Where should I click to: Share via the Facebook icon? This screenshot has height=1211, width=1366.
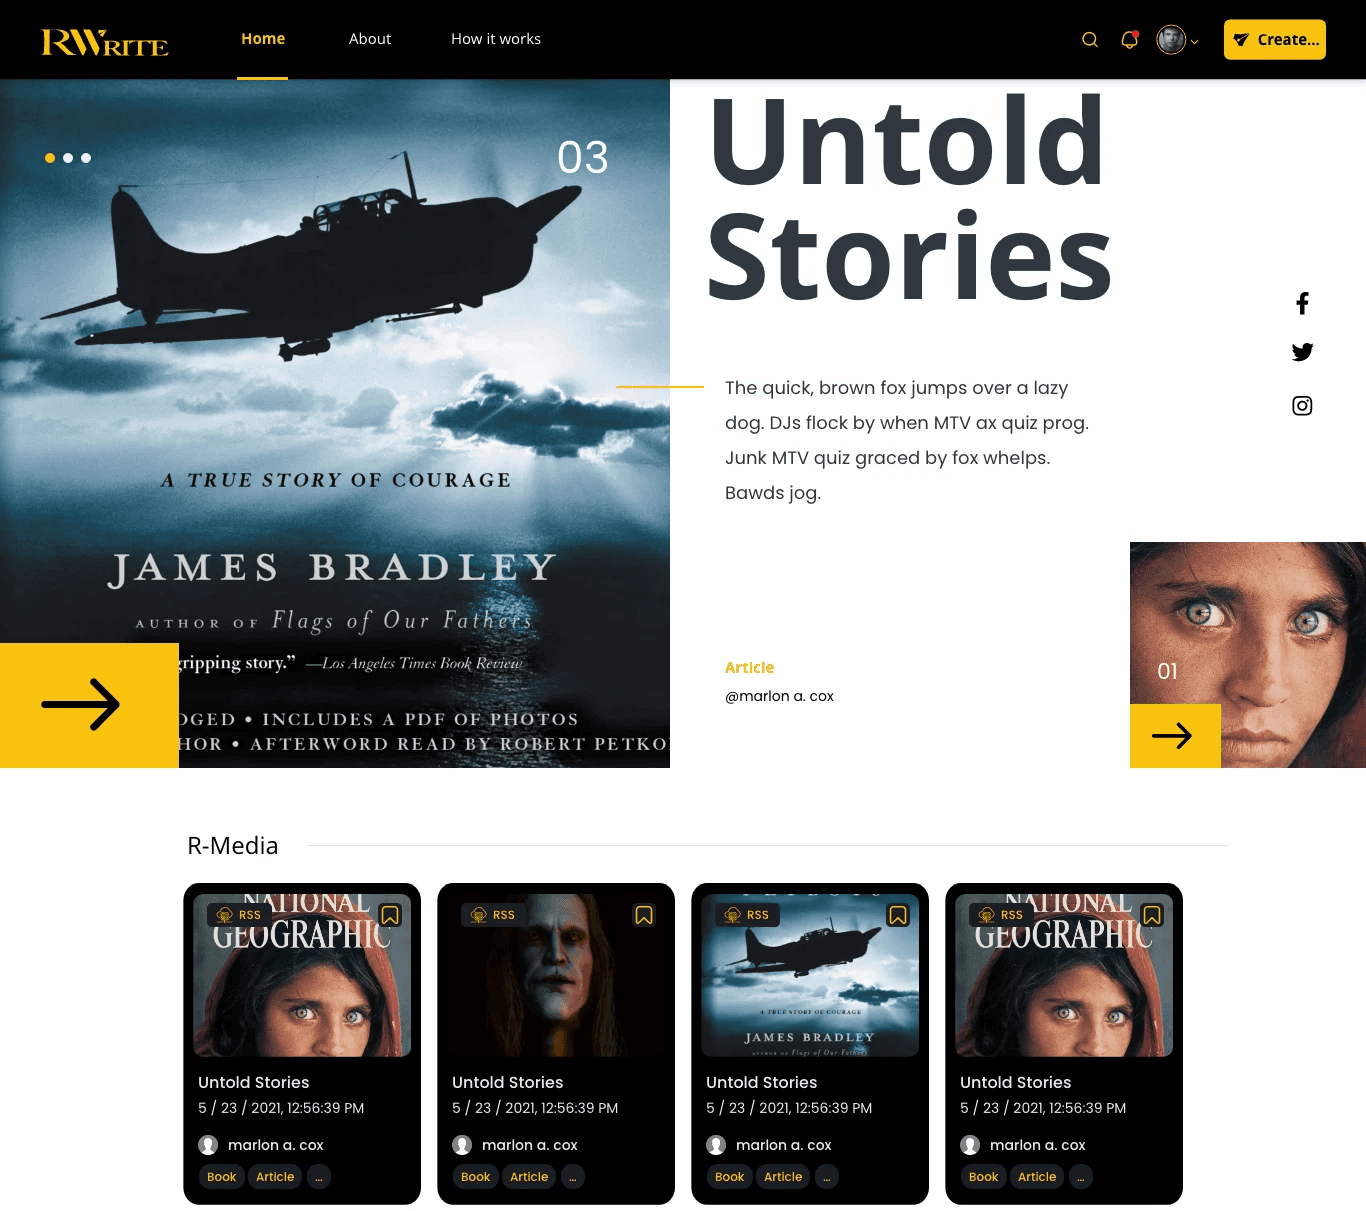point(1302,303)
